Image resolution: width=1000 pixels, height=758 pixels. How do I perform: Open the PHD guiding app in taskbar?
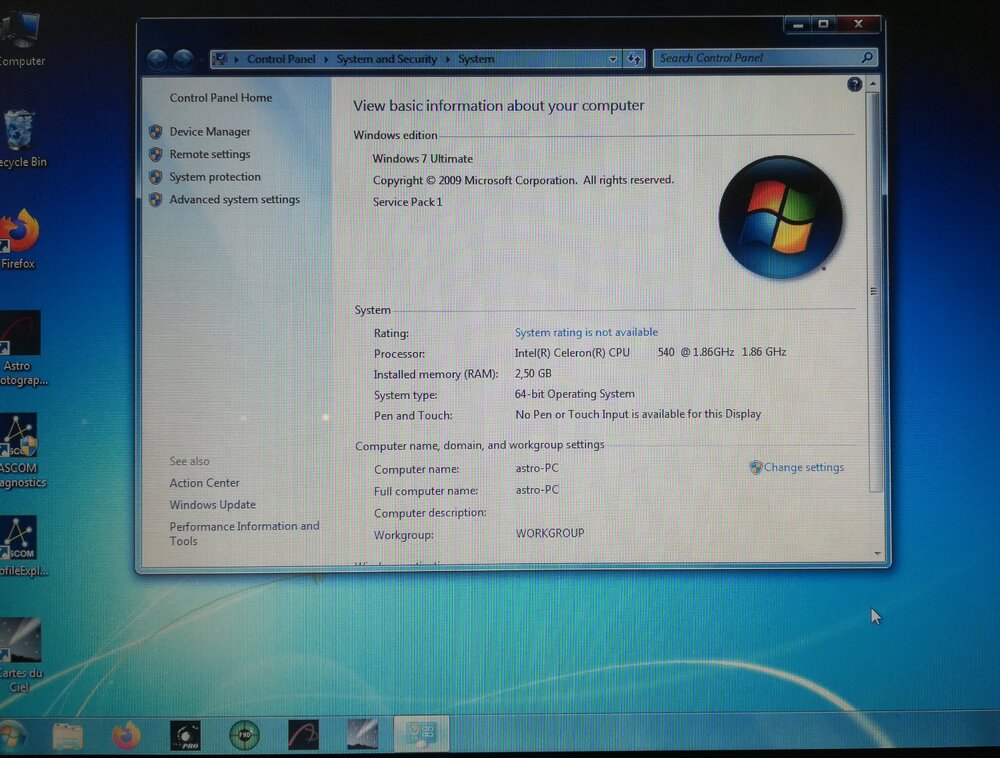(244, 736)
